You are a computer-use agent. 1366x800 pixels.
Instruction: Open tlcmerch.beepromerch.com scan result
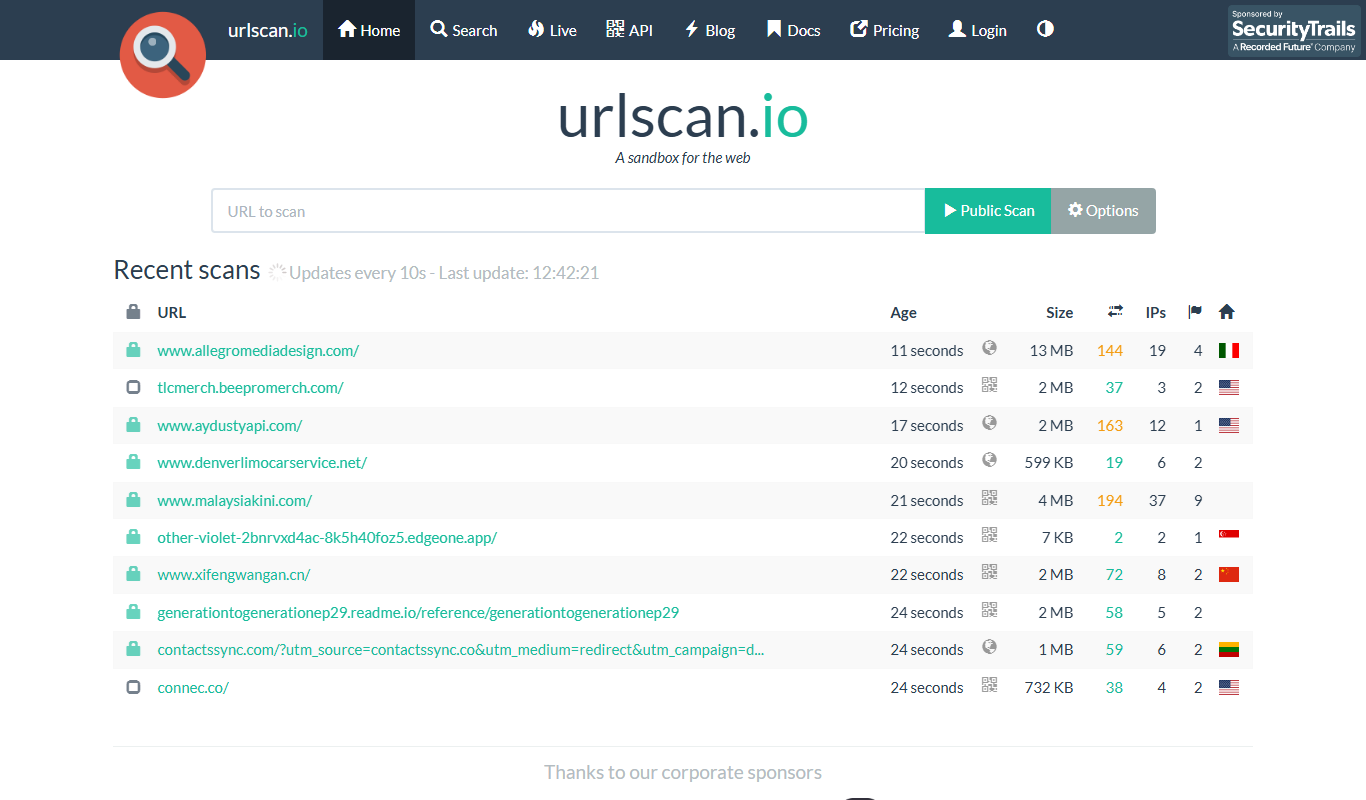point(250,388)
